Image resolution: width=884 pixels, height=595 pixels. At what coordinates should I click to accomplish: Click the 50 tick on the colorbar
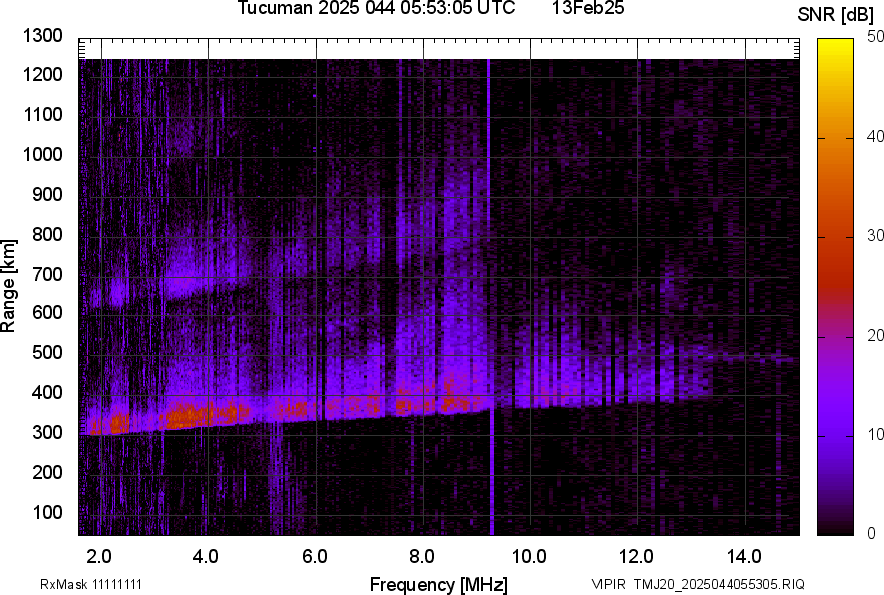[876, 36]
